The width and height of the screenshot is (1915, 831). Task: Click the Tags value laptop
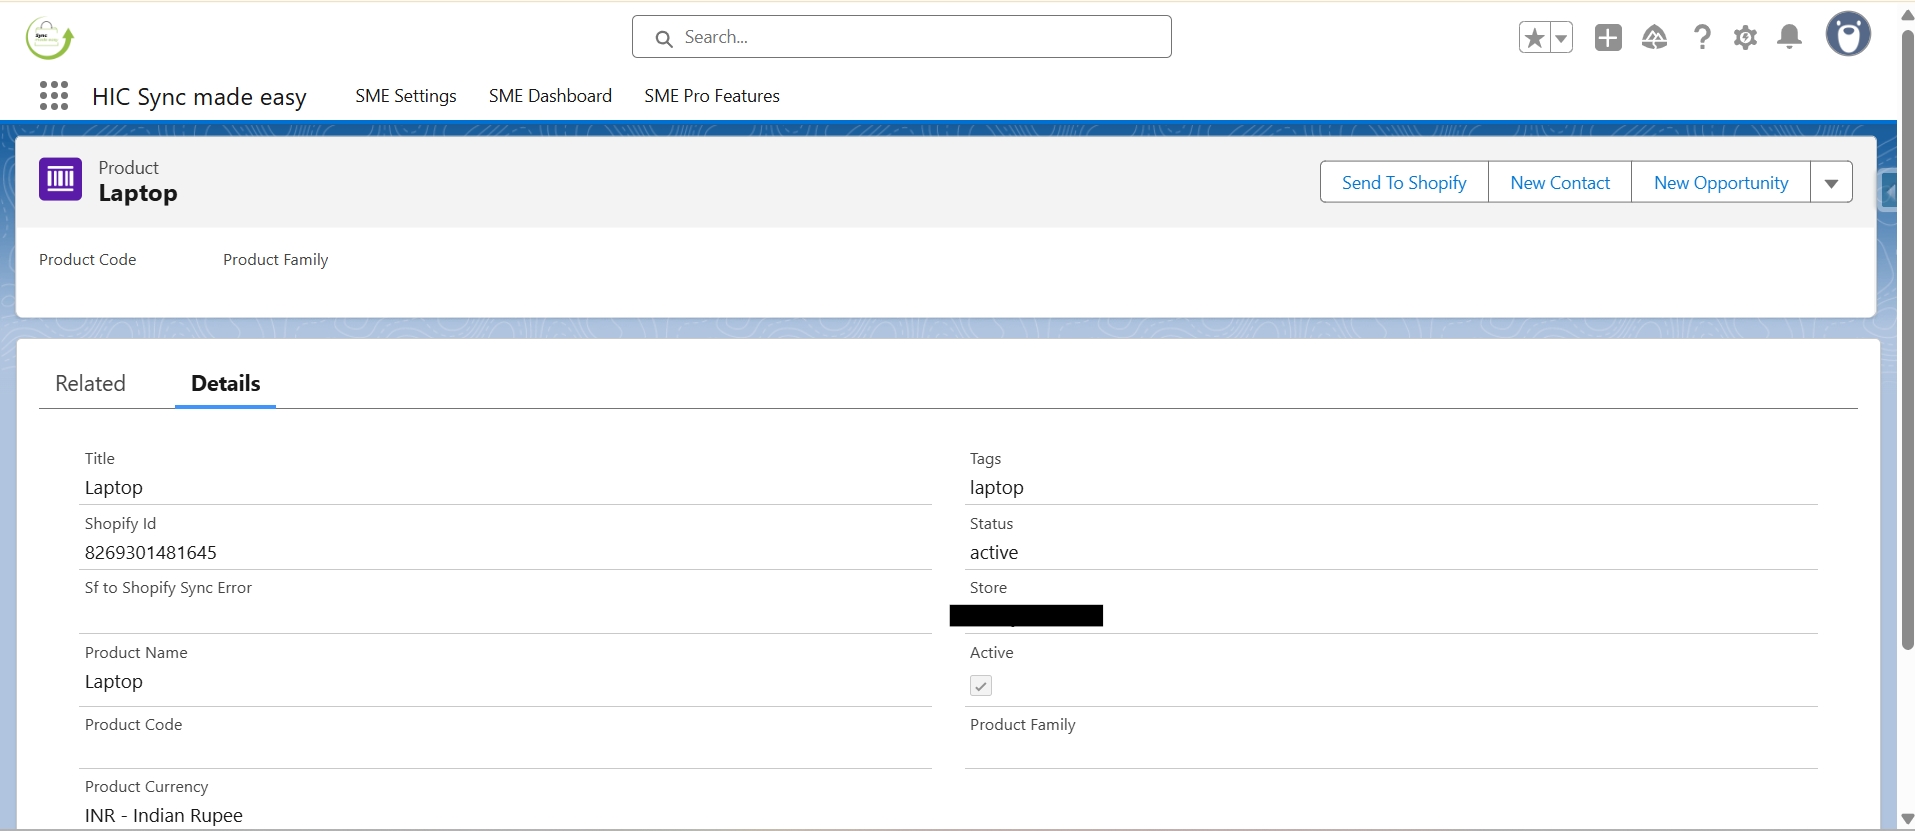(x=996, y=487)
